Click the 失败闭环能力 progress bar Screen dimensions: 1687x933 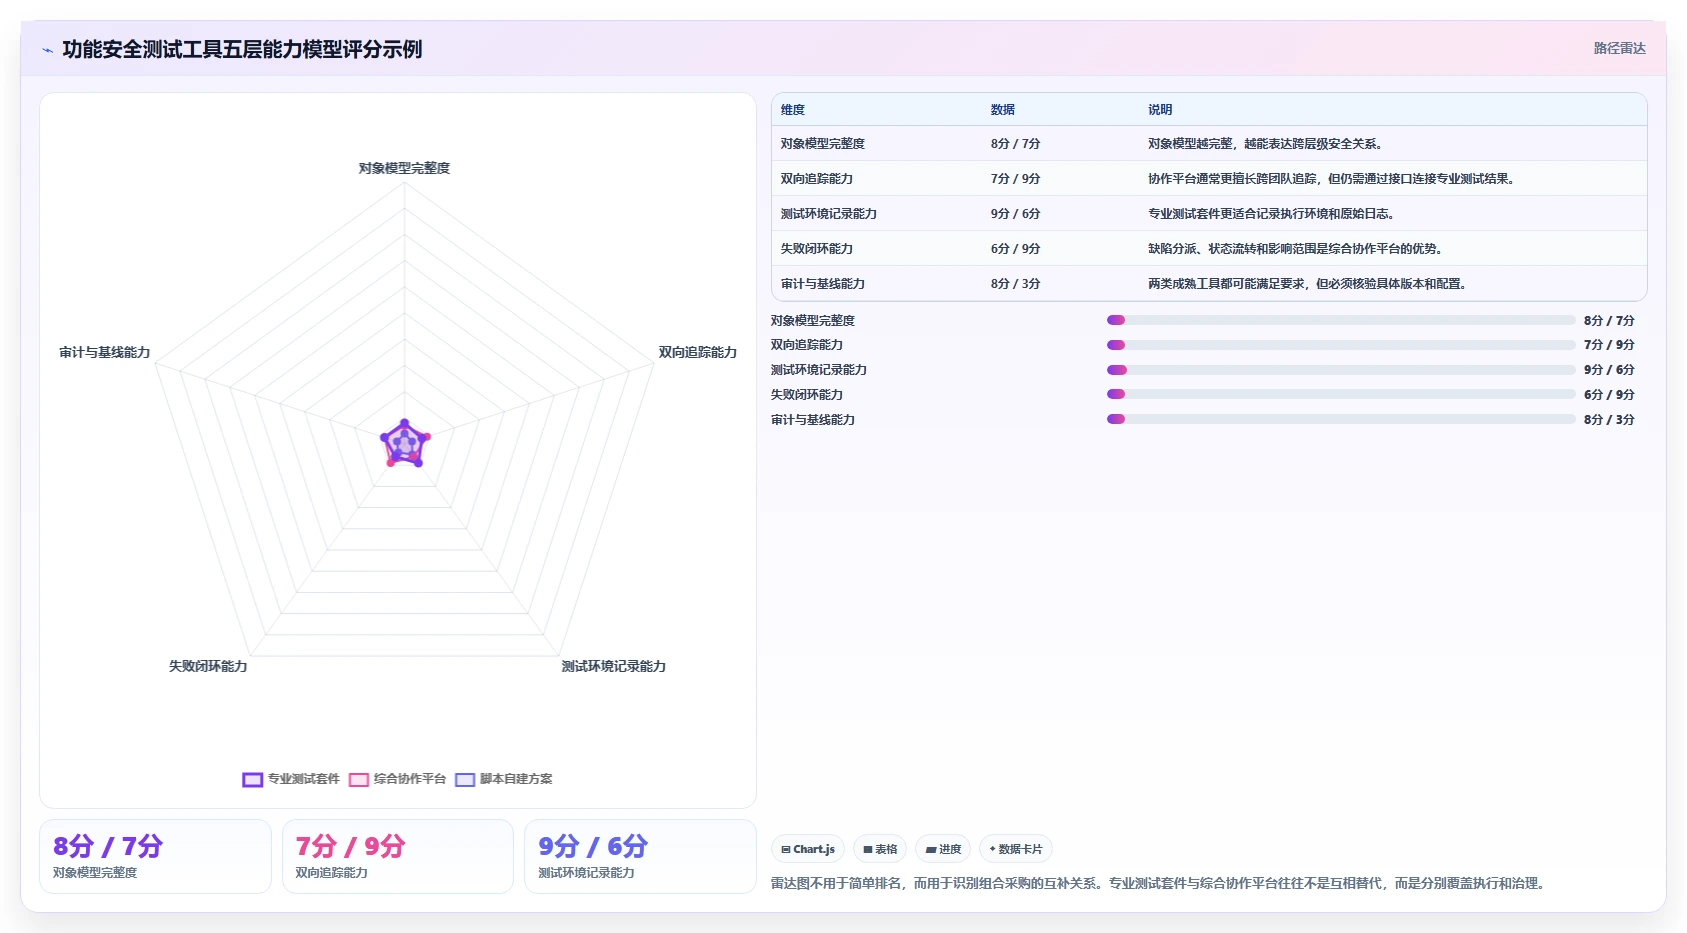(x=1341, y=394)
